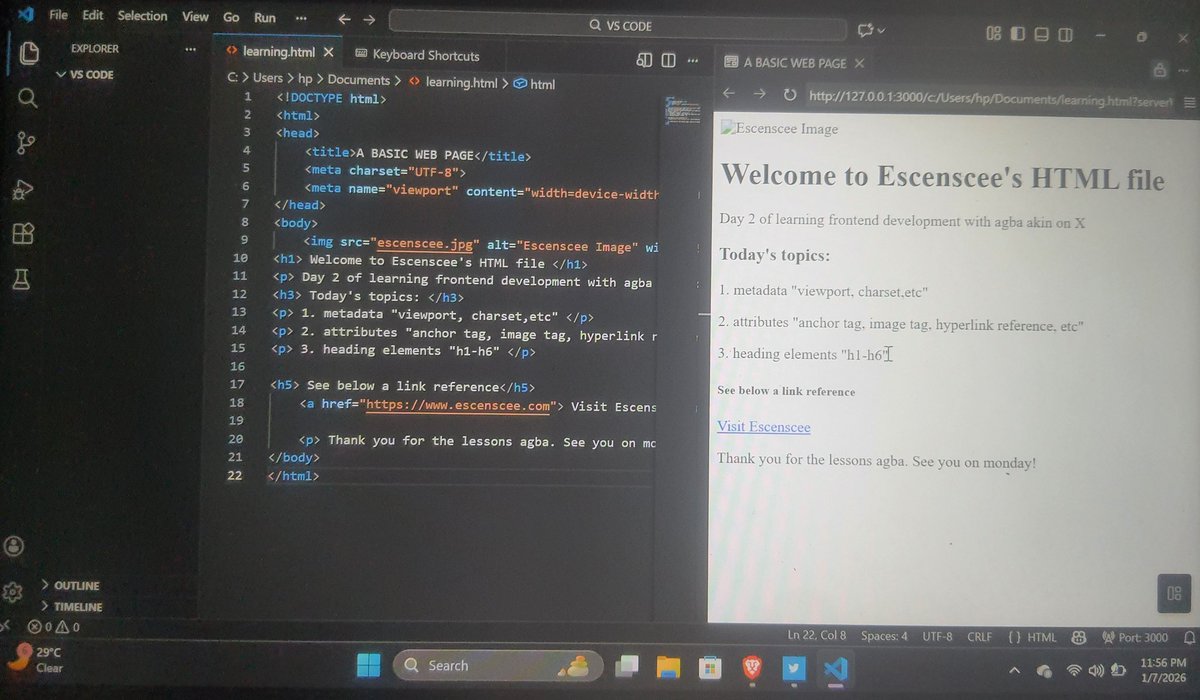Show hidden system tray icons chevron
Viewport: 1200px width, 700px height.
[x=1015, y=670]
